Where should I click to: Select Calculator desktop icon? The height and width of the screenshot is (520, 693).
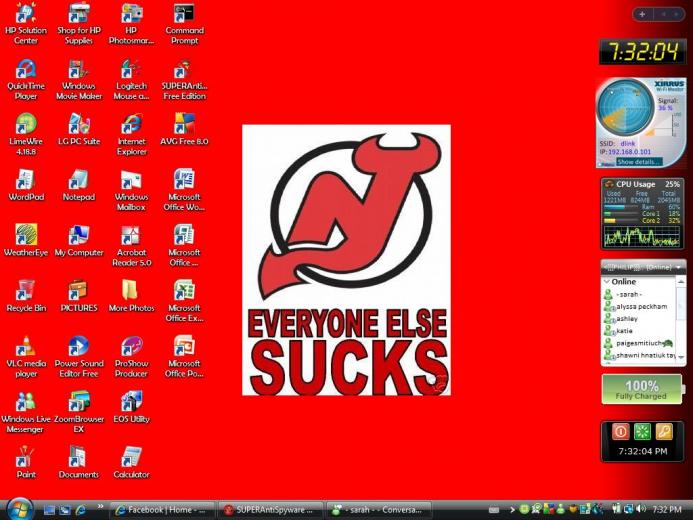click(x=131, y=463)
